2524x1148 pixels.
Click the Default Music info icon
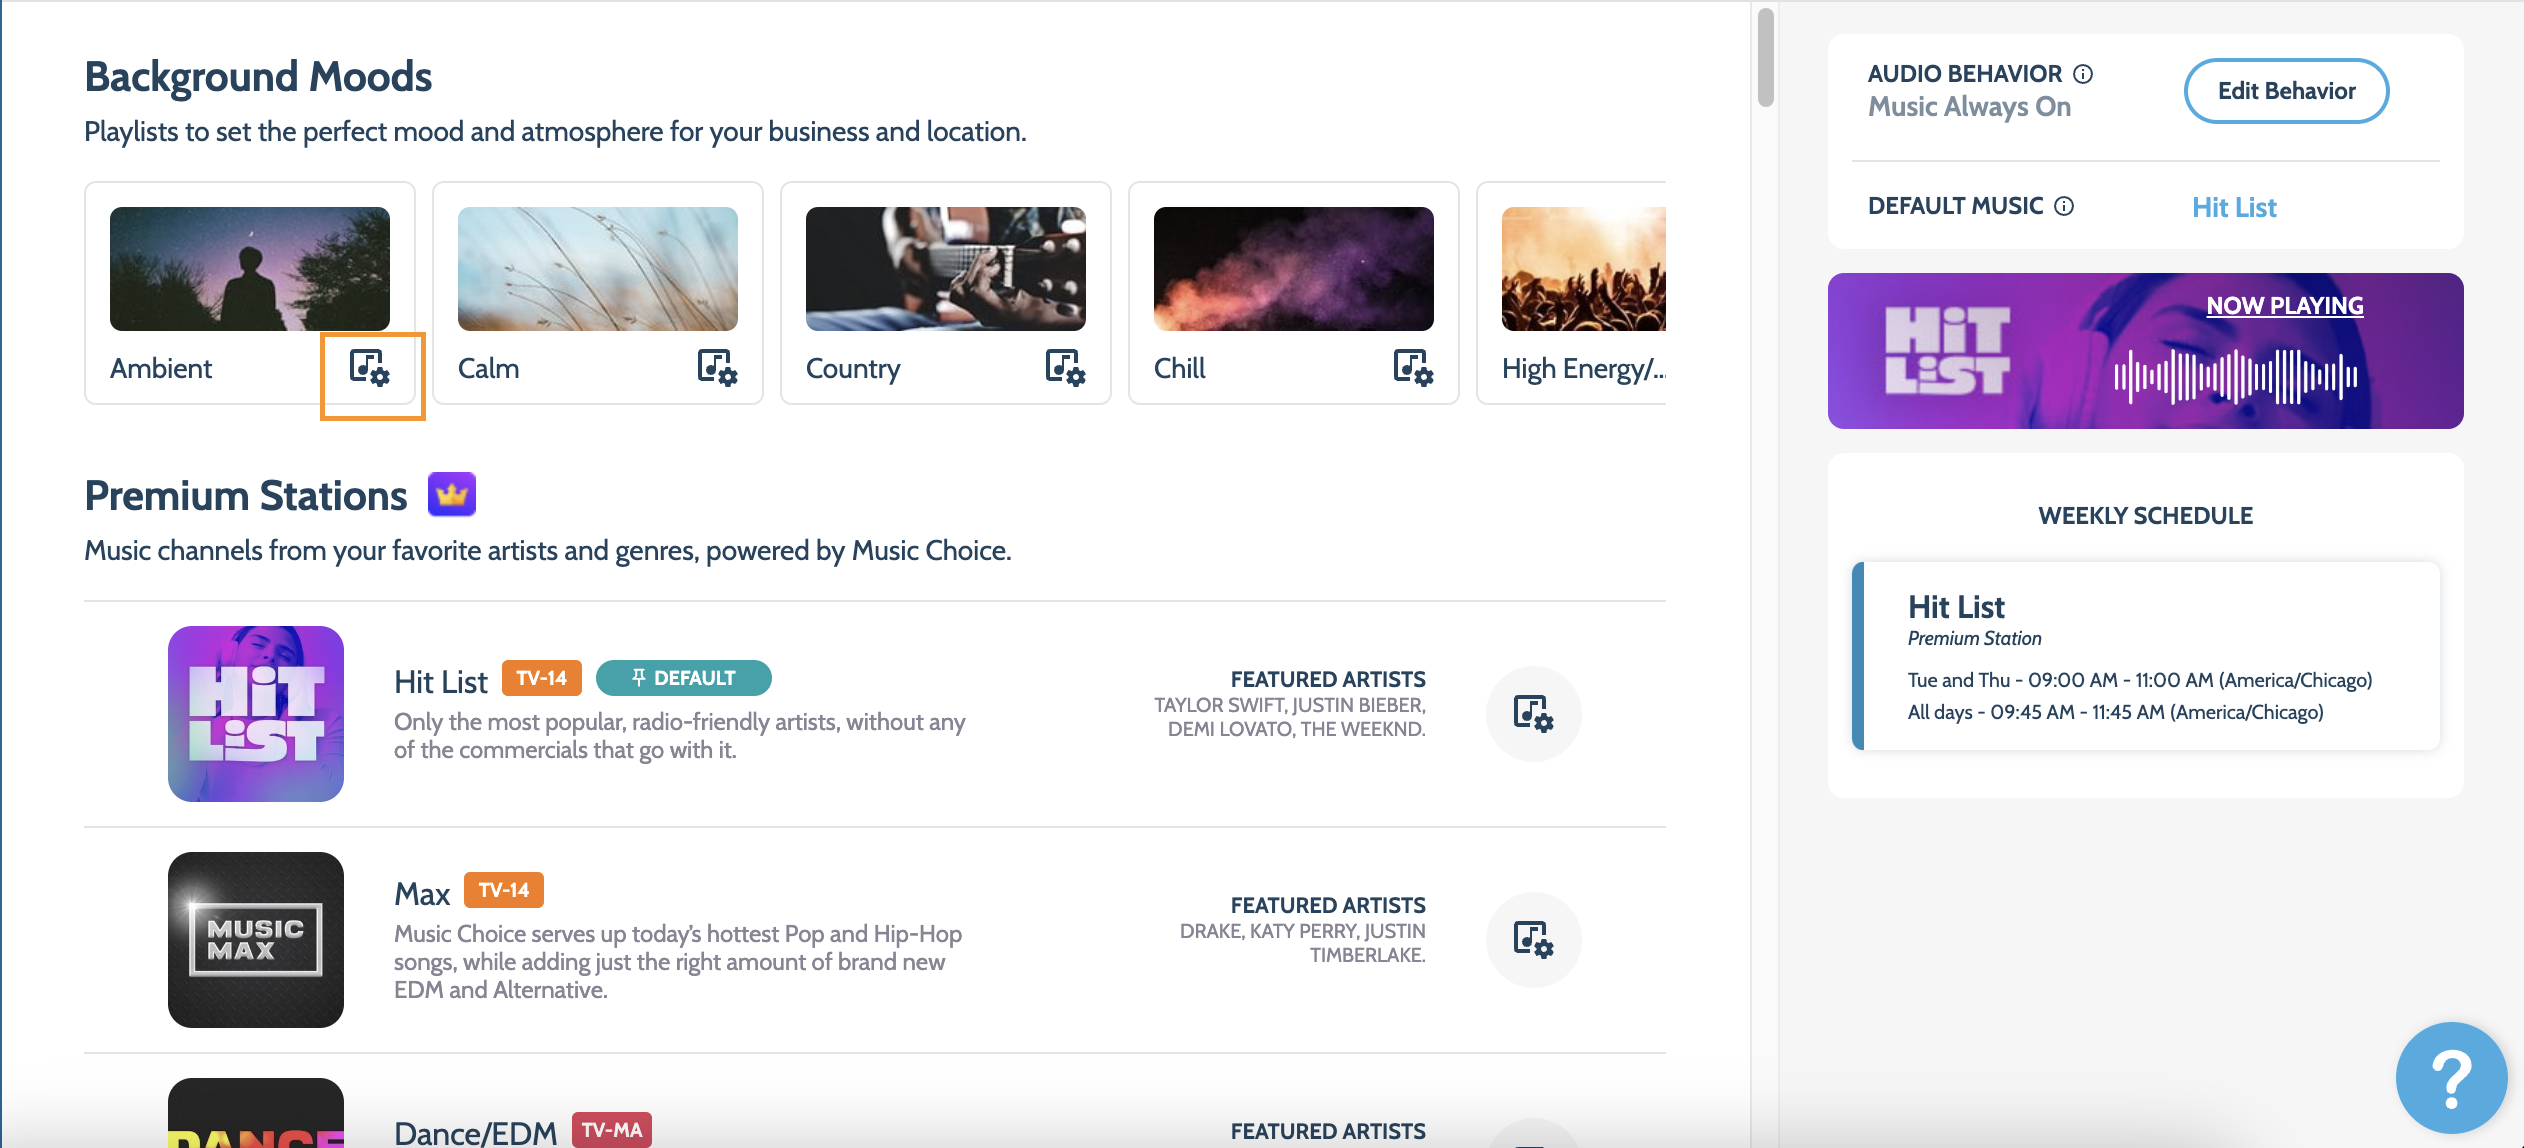2064,206
